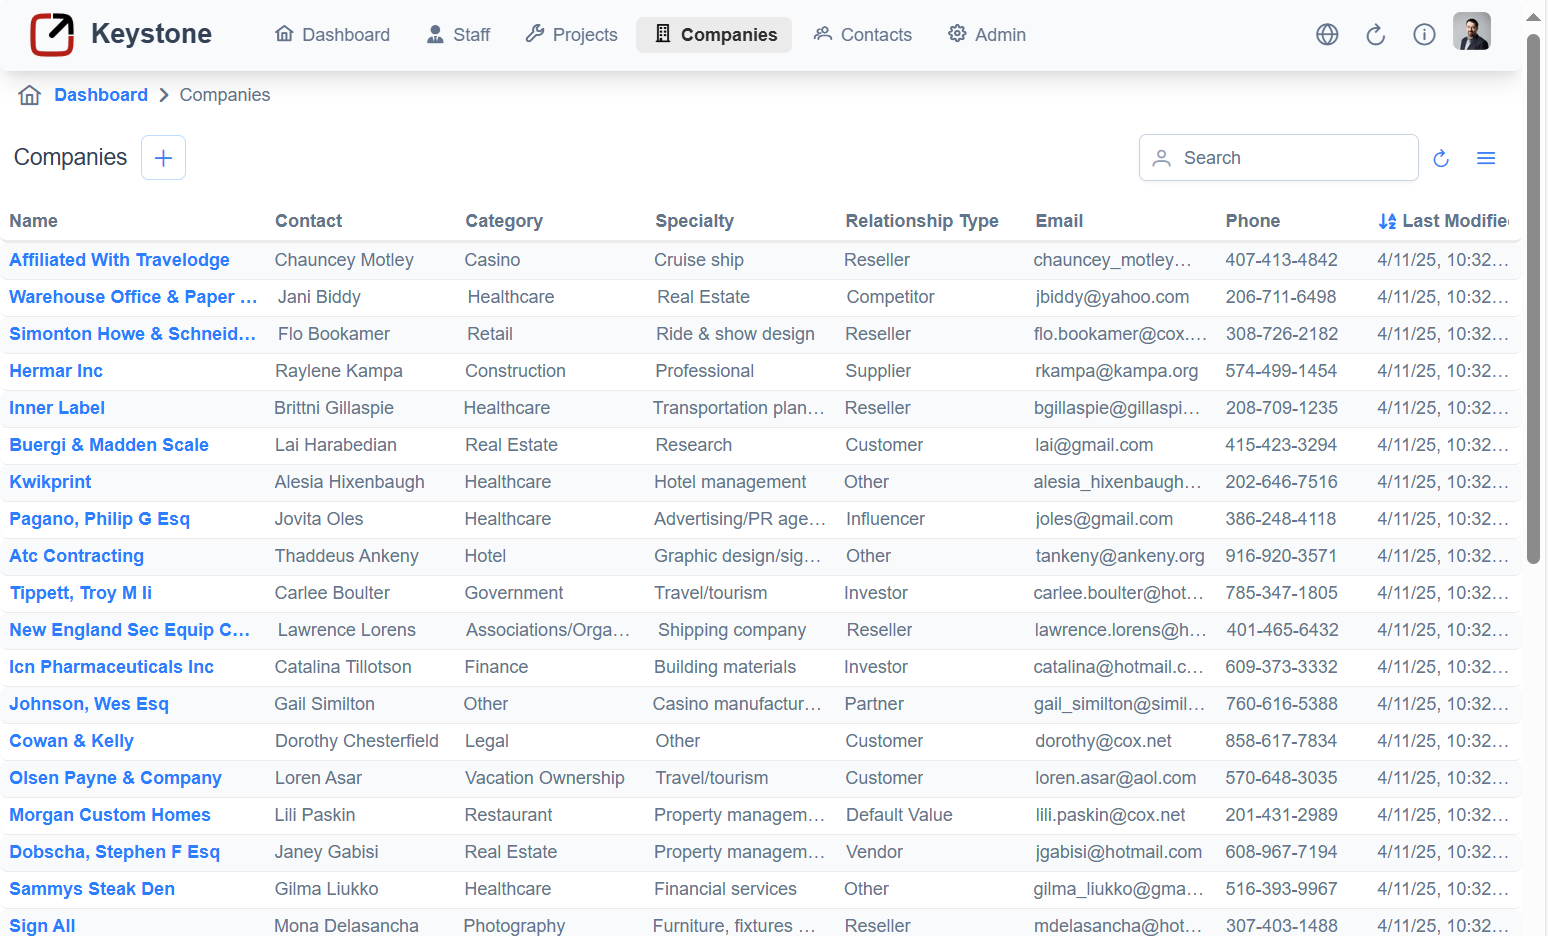Add a new company with plus button
The width and height of the screenshot is (1548, 936).
click(163, 158)
